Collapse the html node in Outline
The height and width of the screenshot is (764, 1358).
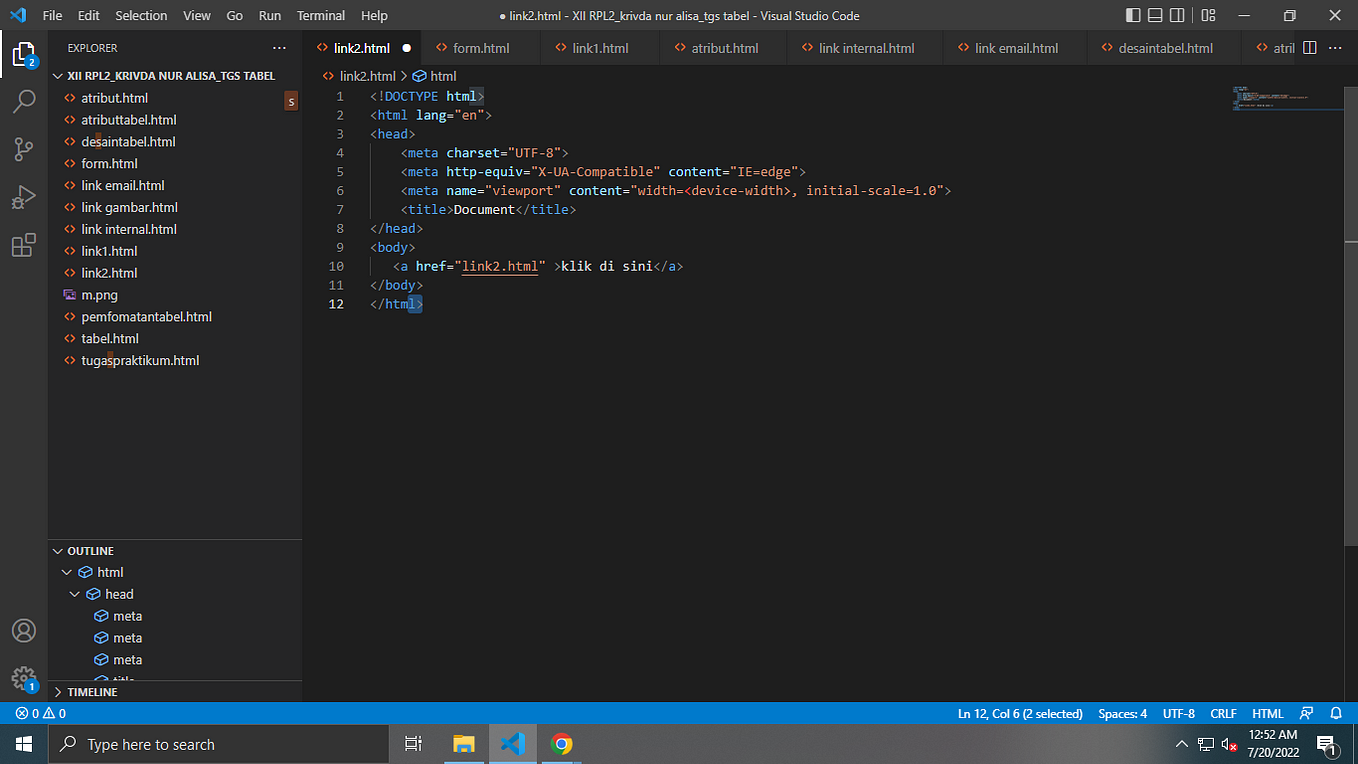(67, 572)
